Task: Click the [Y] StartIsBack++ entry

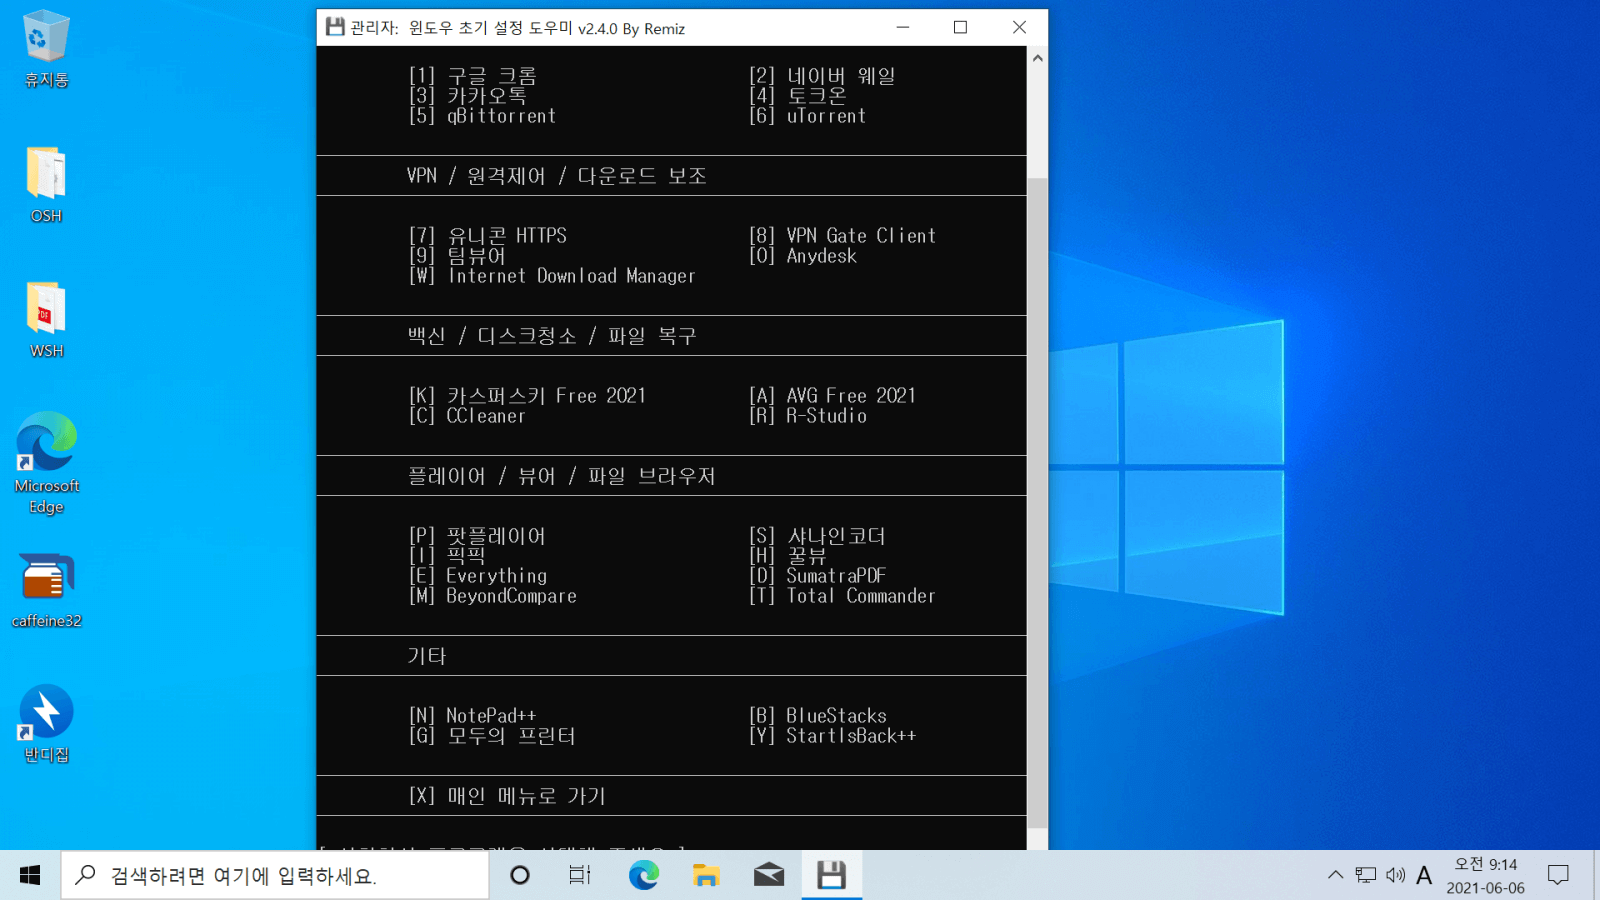Action: pos(832,736)
